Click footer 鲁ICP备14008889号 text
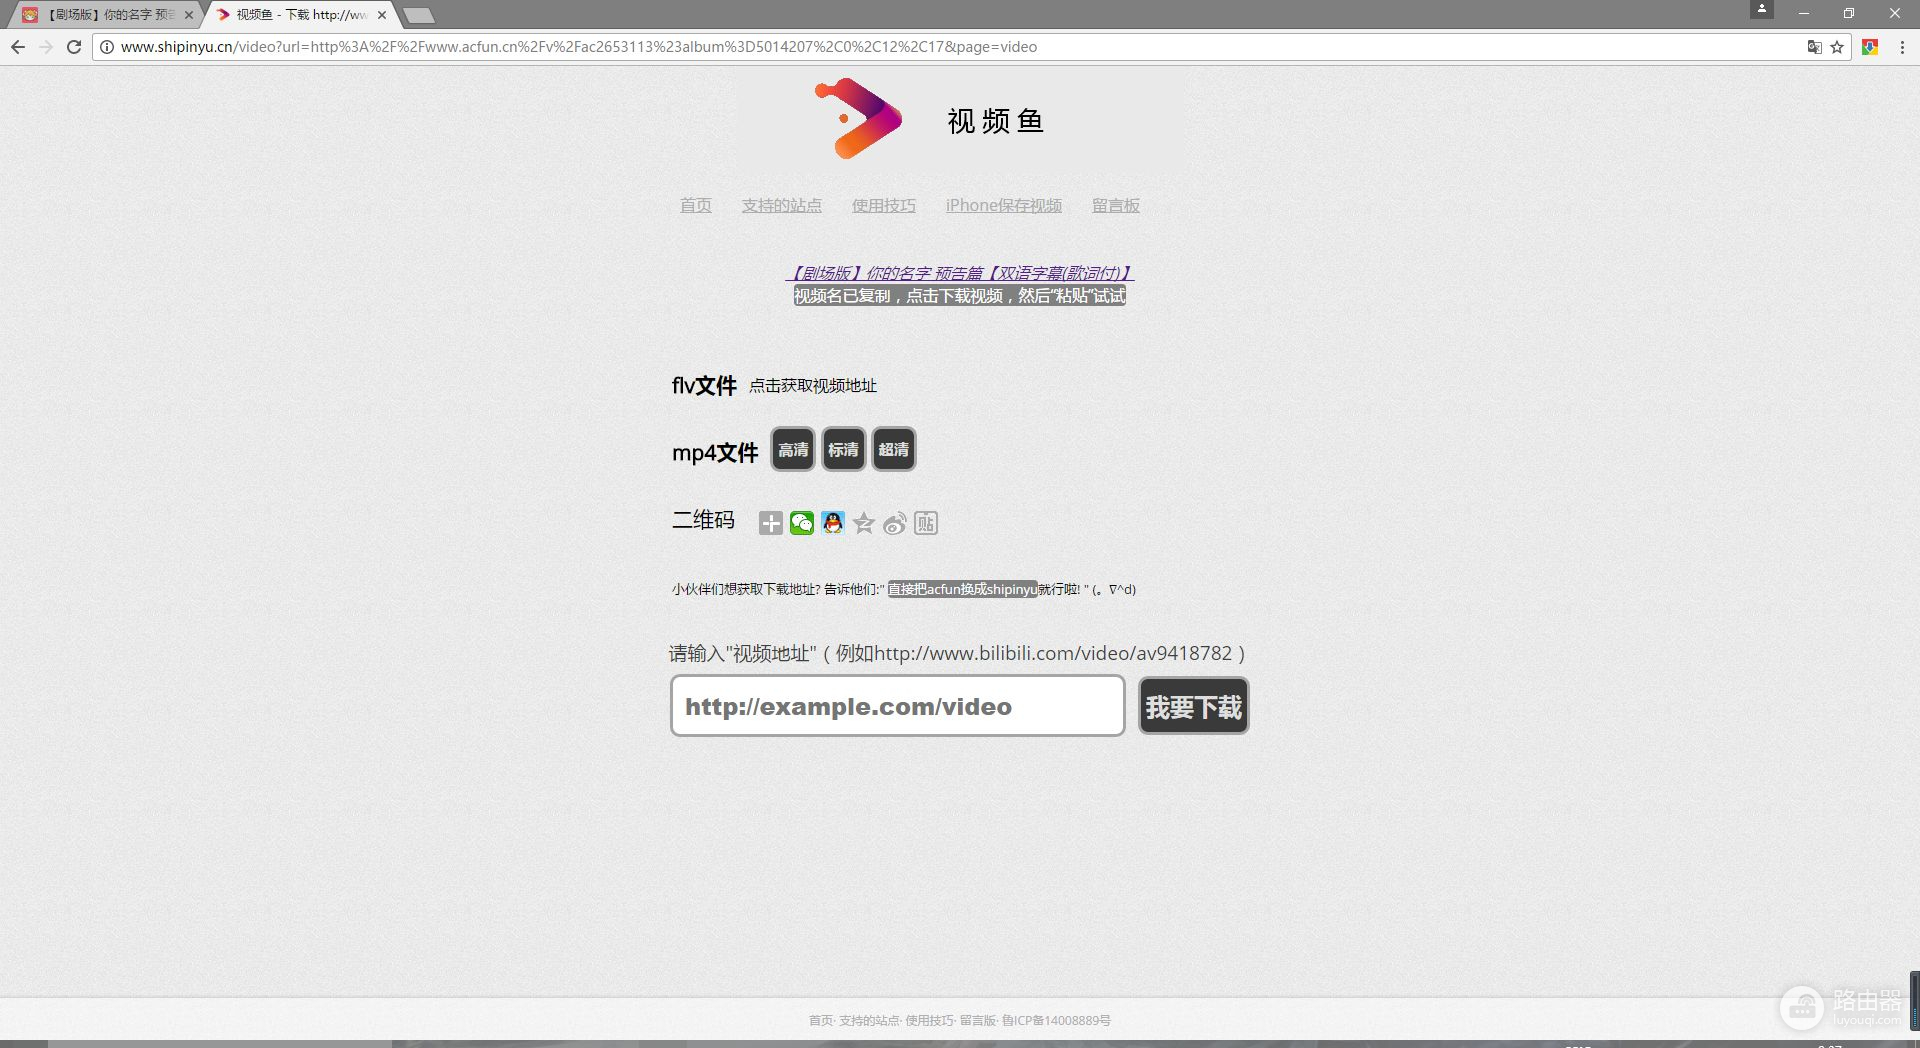 1056,1021
